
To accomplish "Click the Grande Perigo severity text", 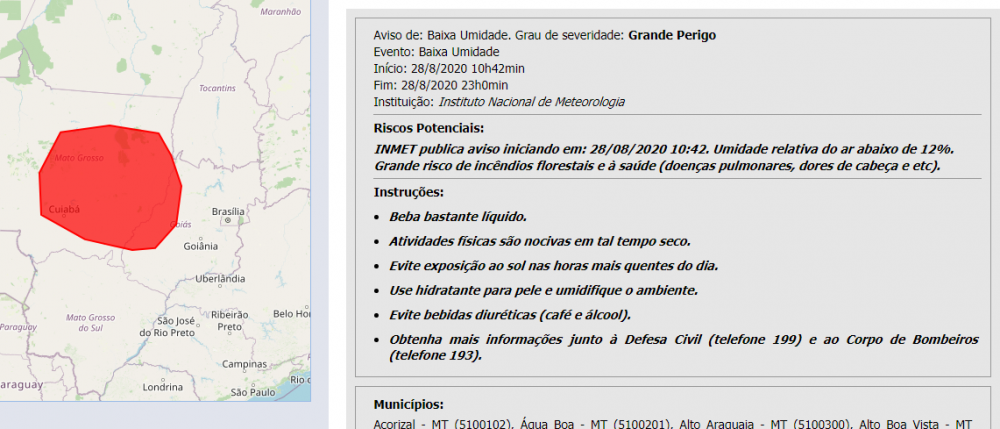I will tap(672, 35).
